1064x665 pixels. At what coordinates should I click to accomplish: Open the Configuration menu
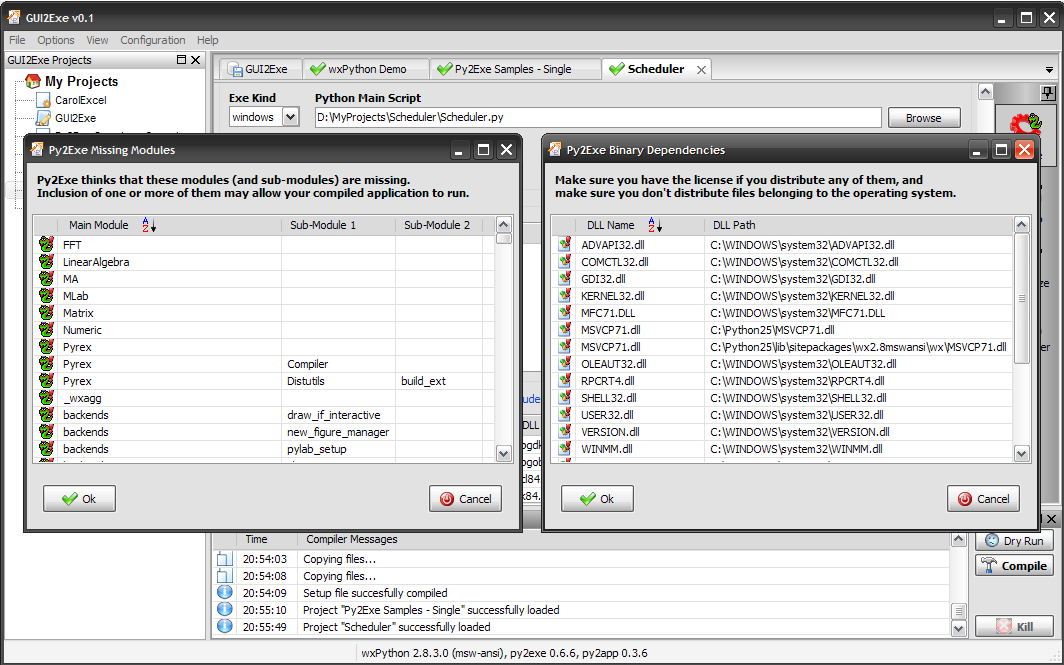152,40
